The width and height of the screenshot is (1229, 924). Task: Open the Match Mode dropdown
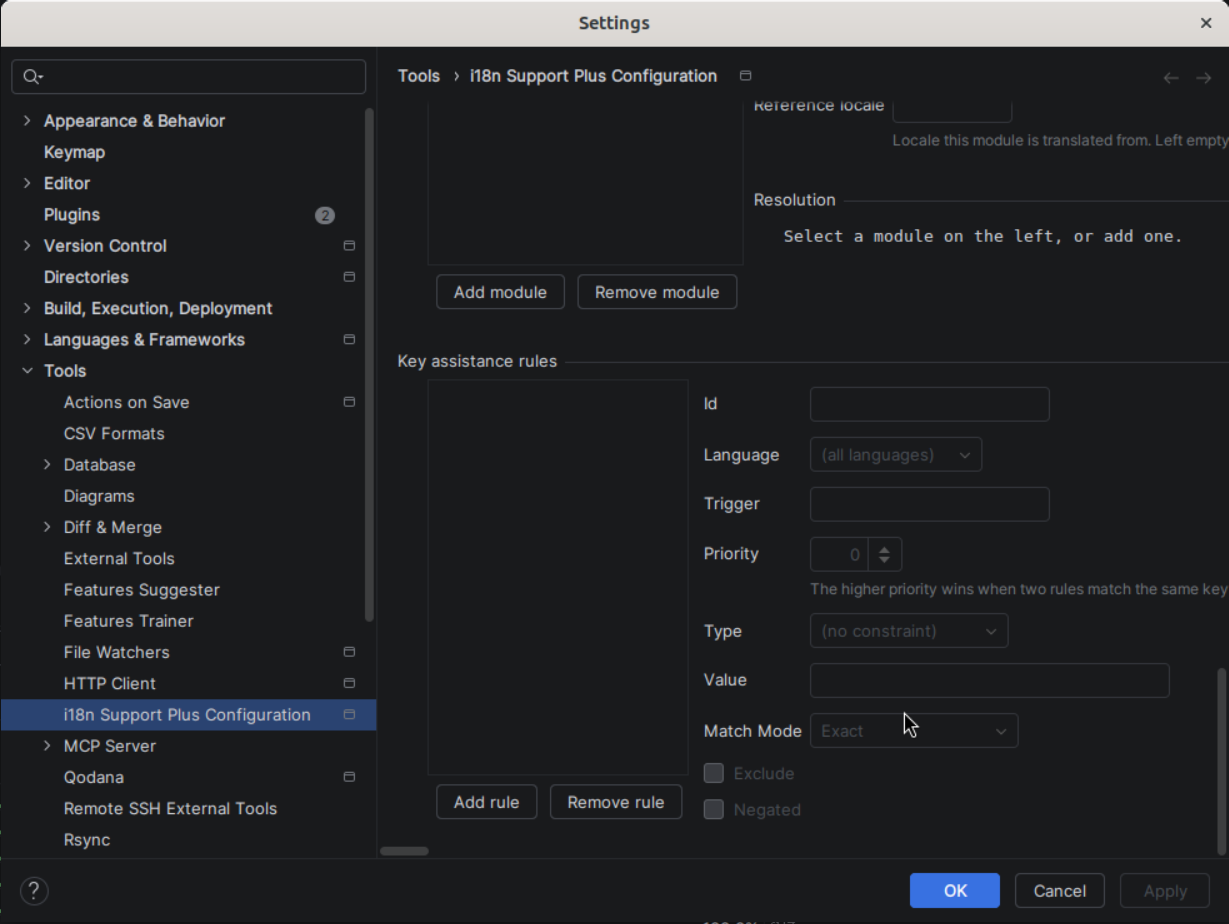tap(914, 731)
